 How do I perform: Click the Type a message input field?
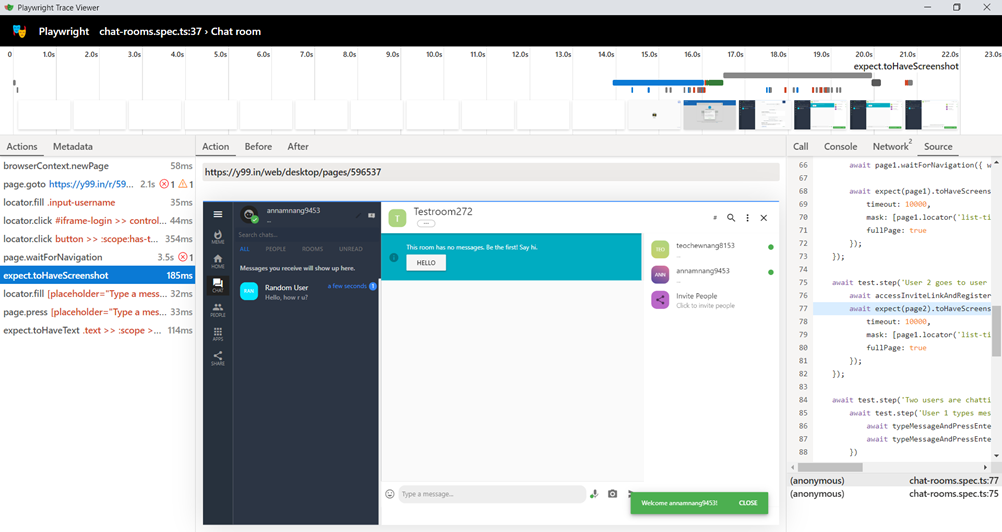[490, 494]
